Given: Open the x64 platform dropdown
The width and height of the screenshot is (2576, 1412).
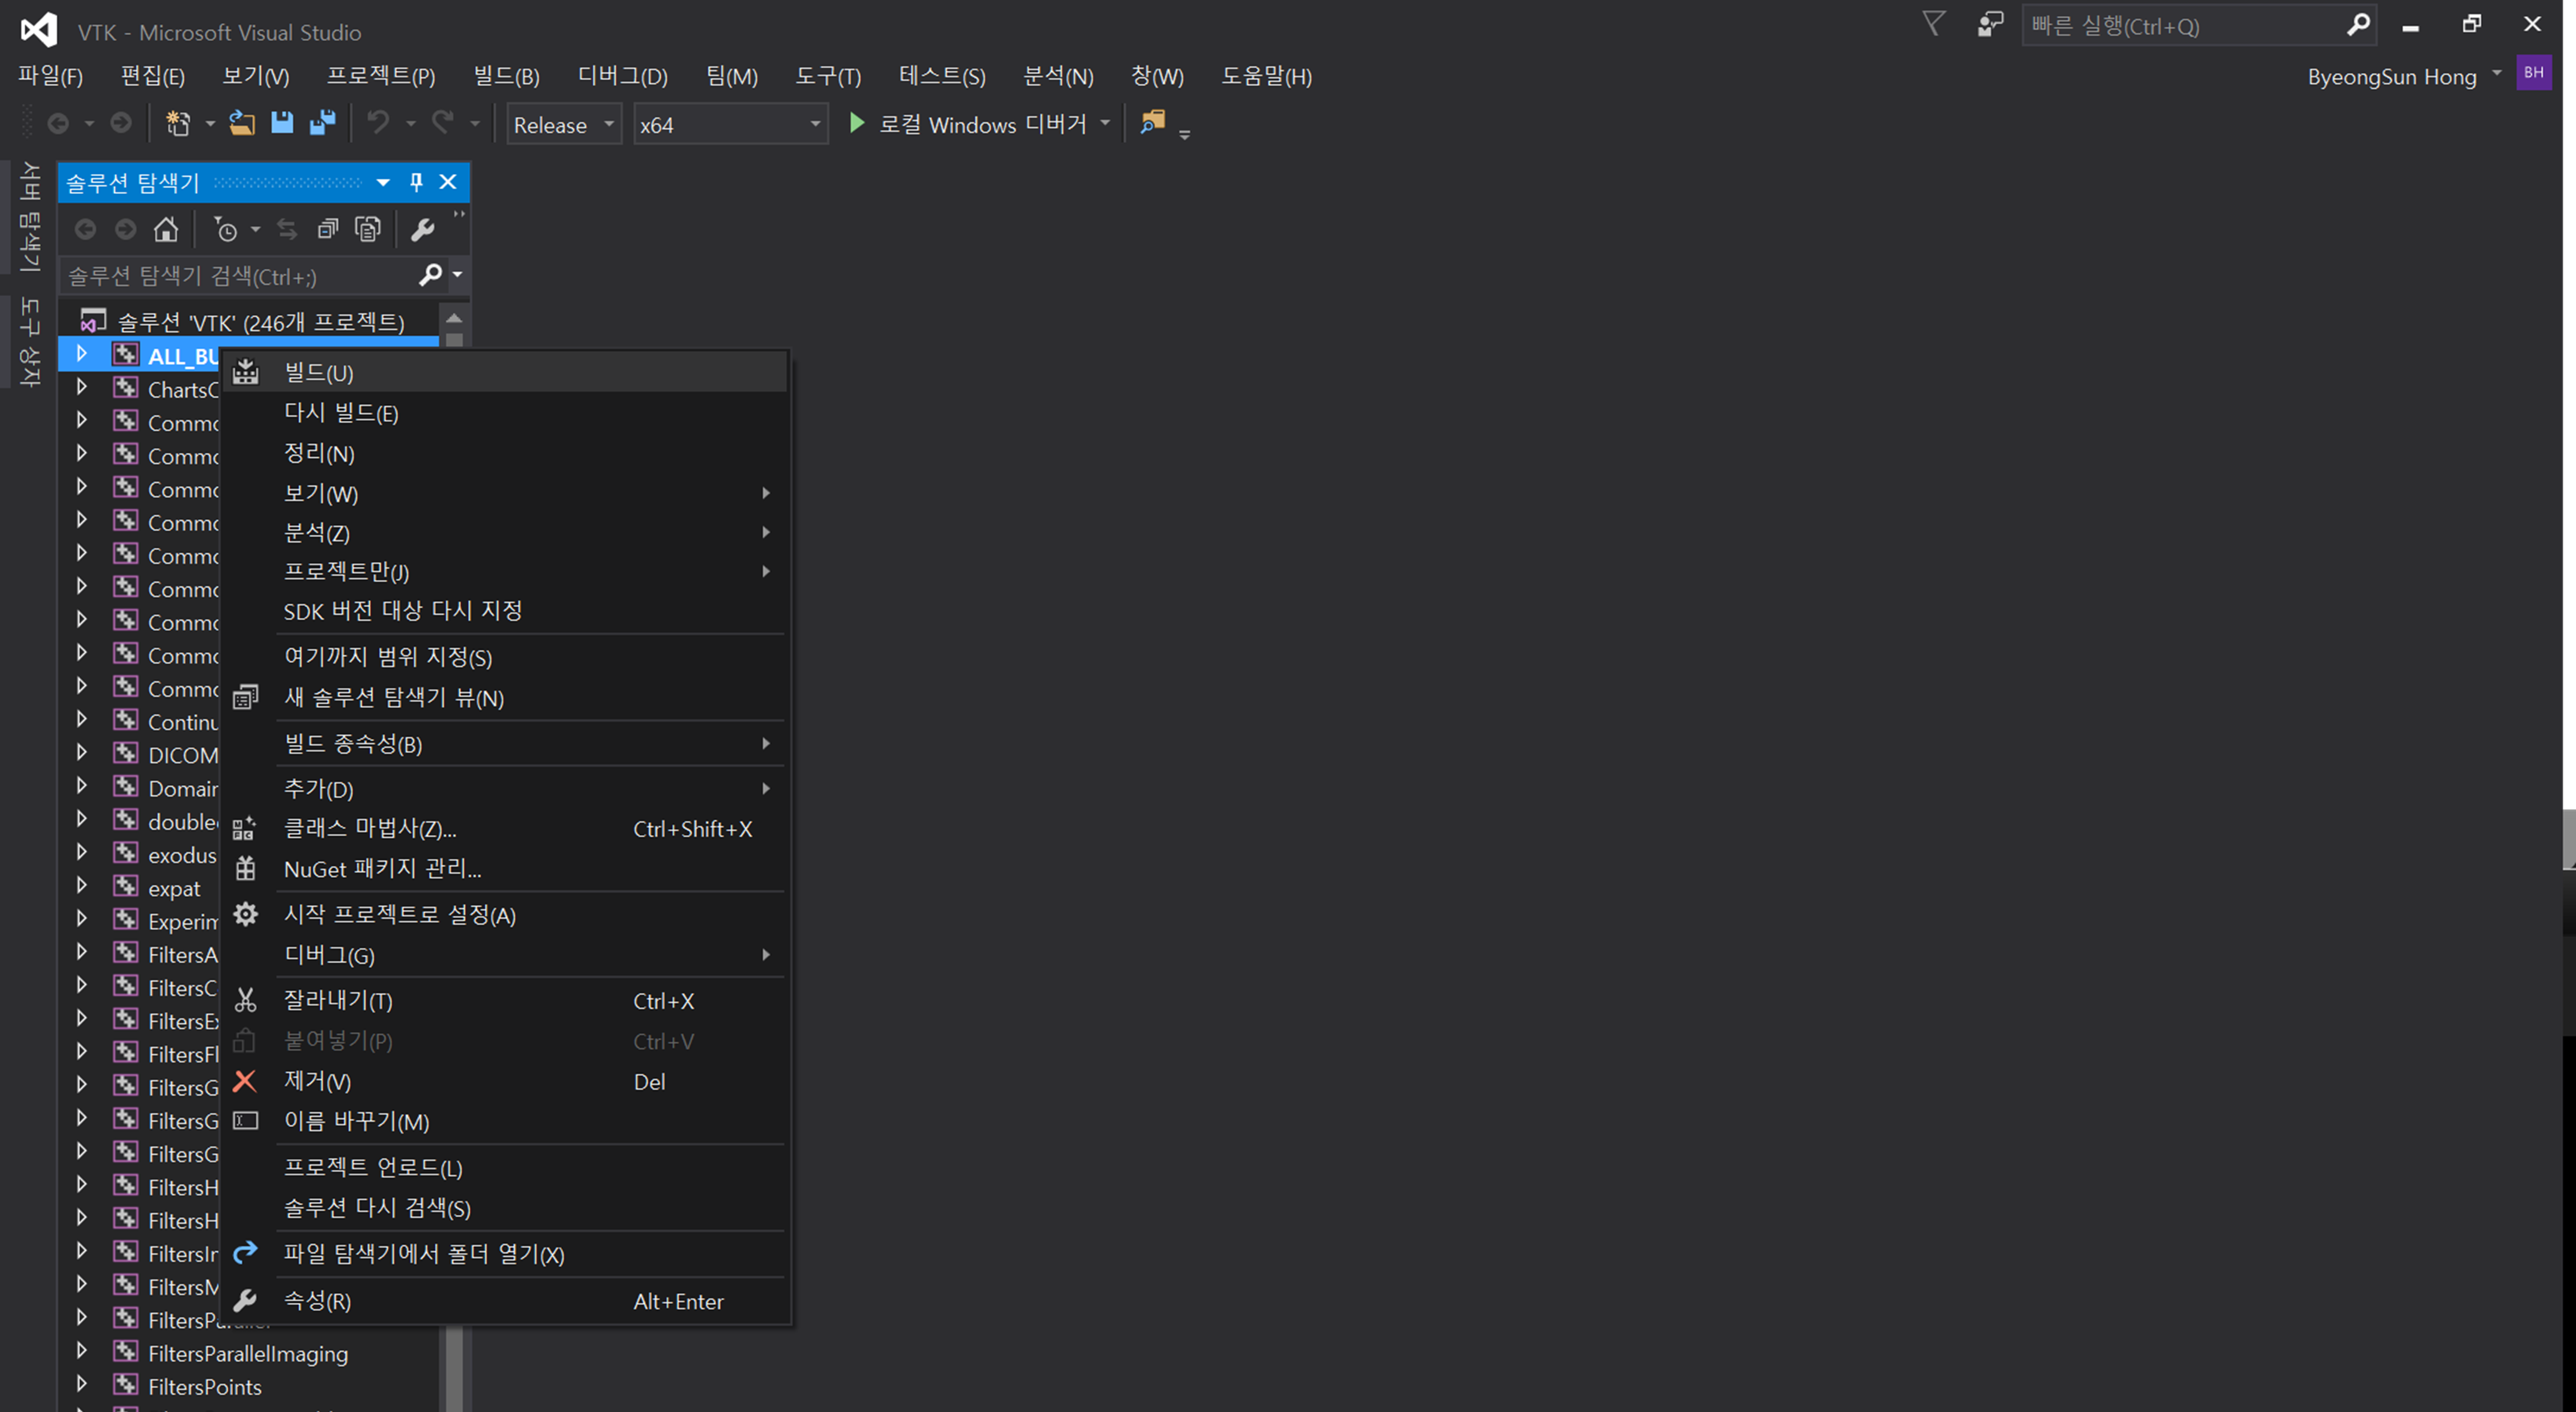Looking at the screenshot, I should [730, 125].
